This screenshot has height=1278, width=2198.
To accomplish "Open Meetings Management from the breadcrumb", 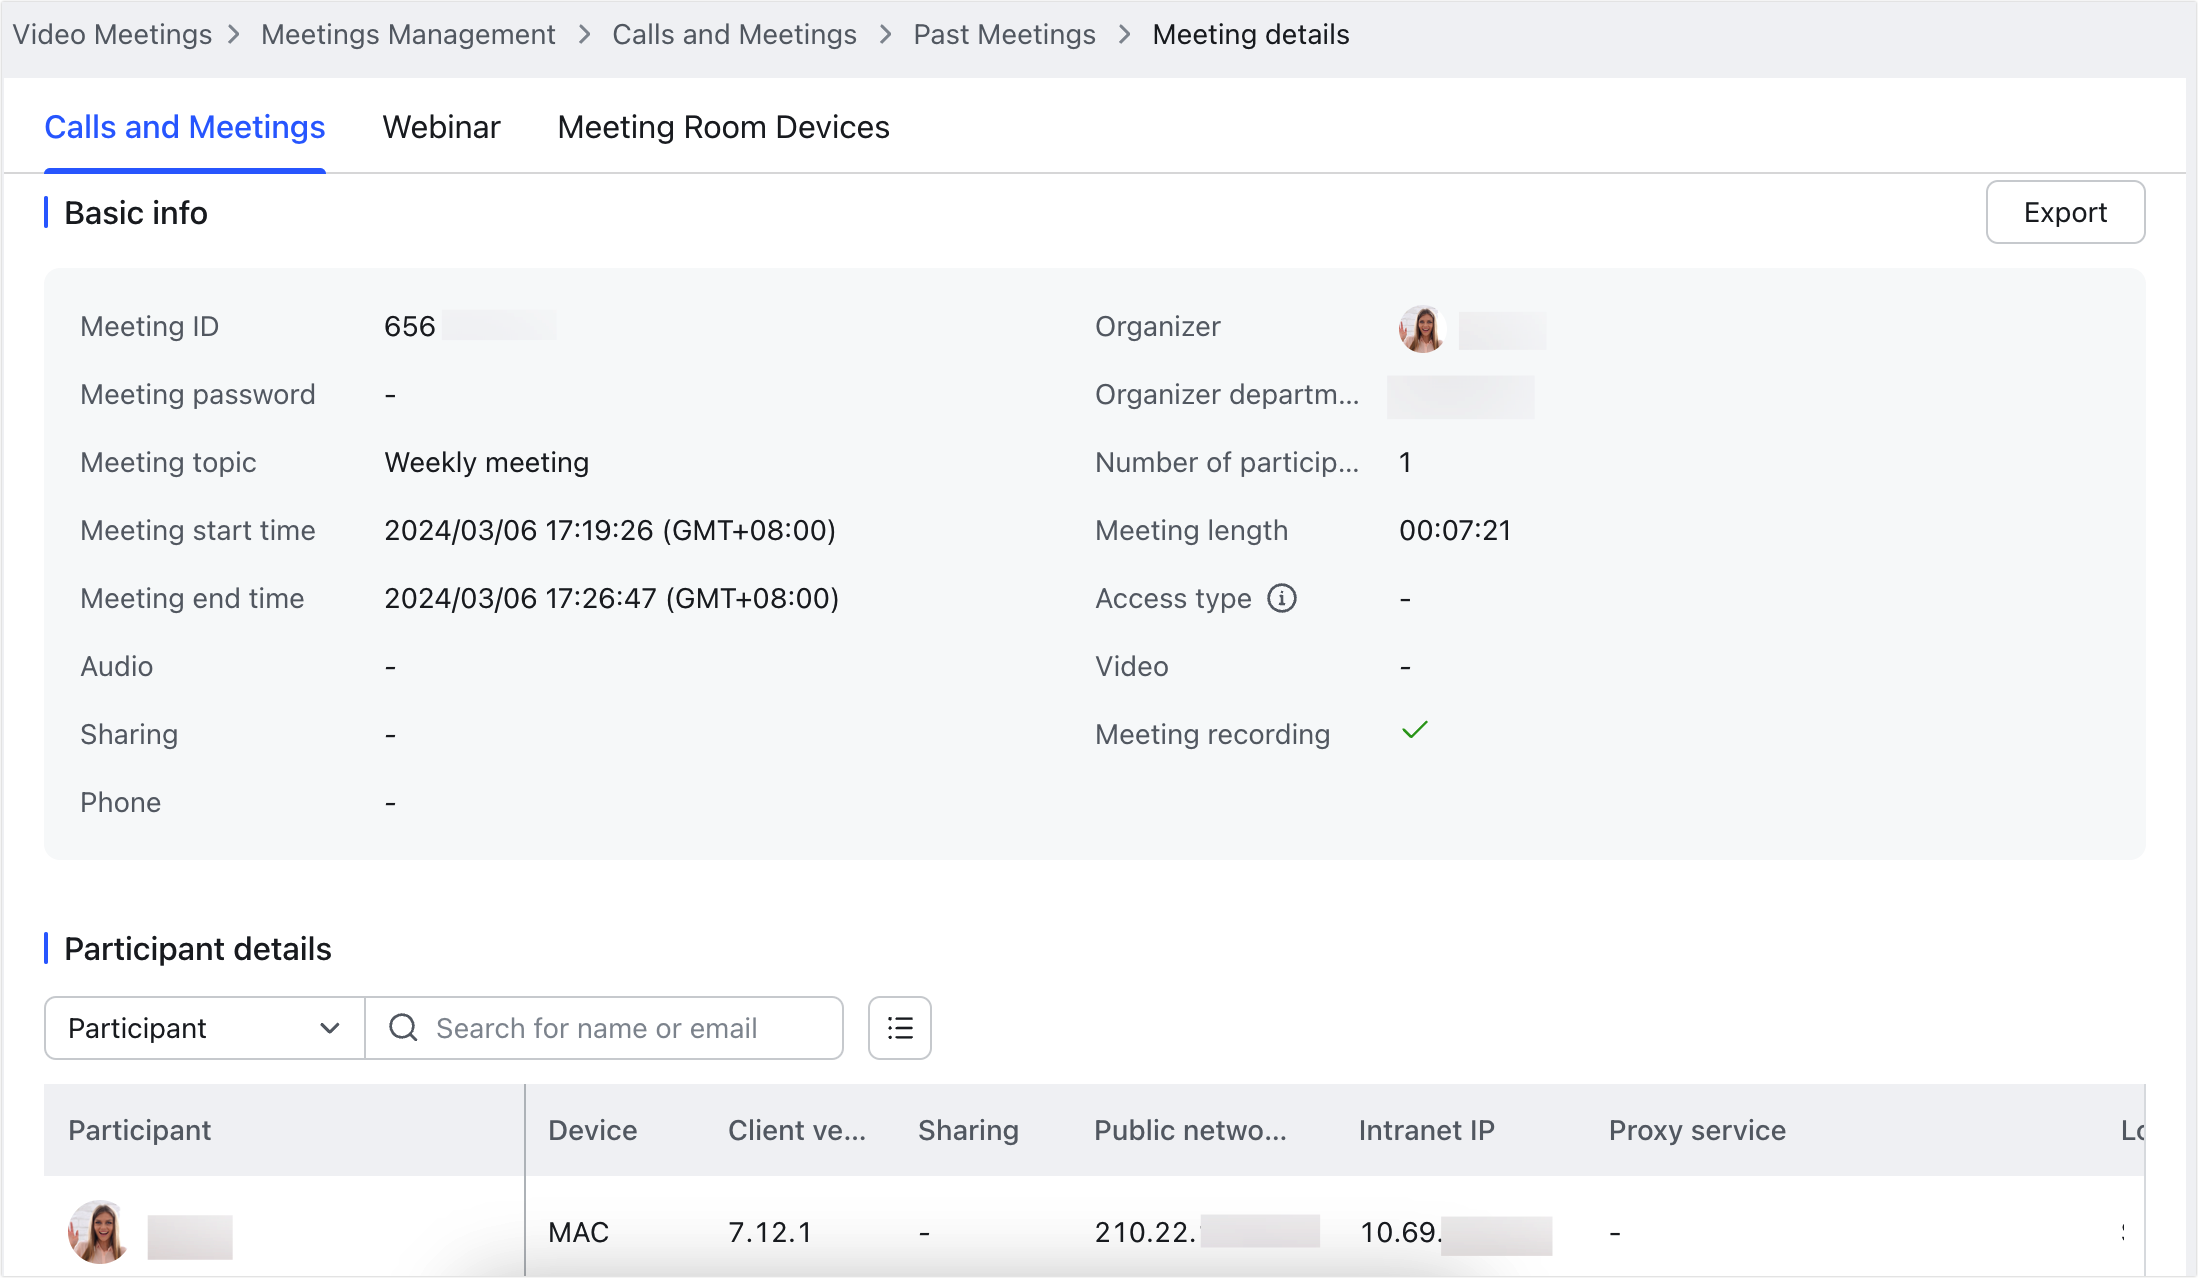I will [408, 34].
